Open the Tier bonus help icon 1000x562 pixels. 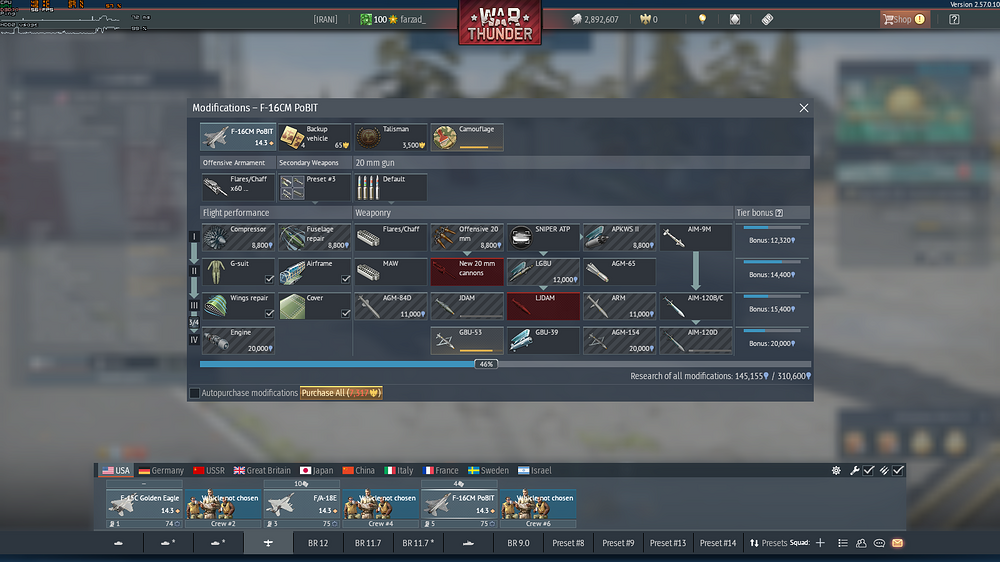click(x=779, y=213)
